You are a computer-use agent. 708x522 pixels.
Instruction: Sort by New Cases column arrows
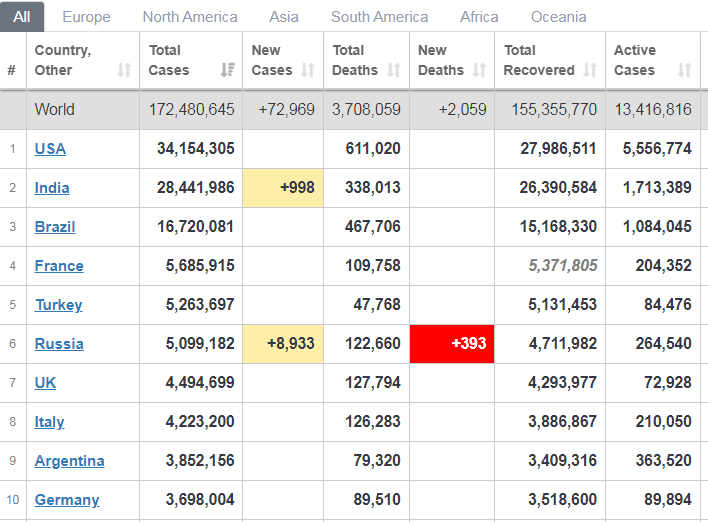(x=308, y=70)
